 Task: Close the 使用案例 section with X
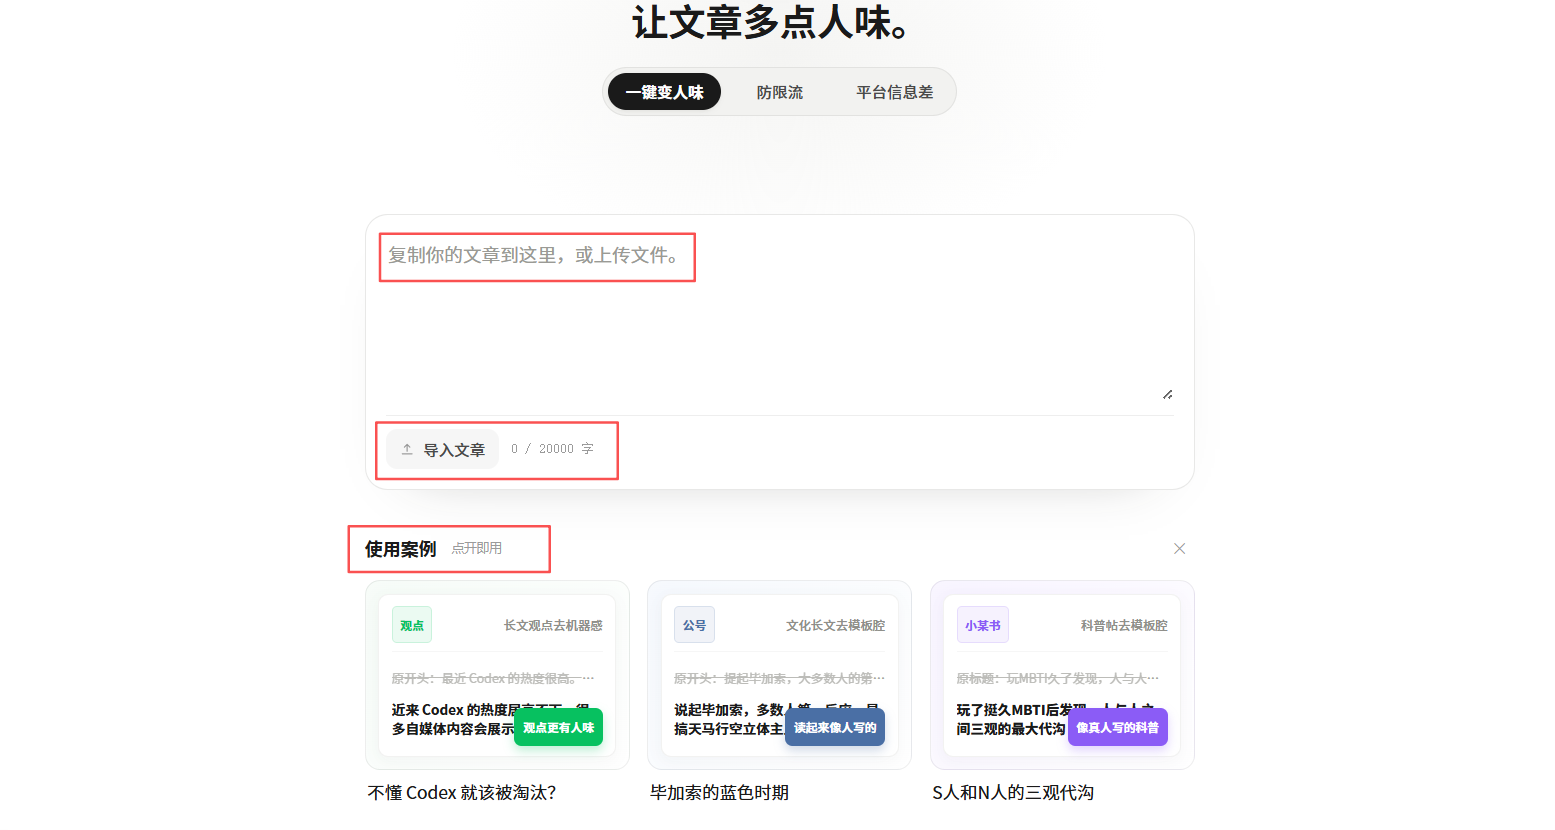point(1179,548)
